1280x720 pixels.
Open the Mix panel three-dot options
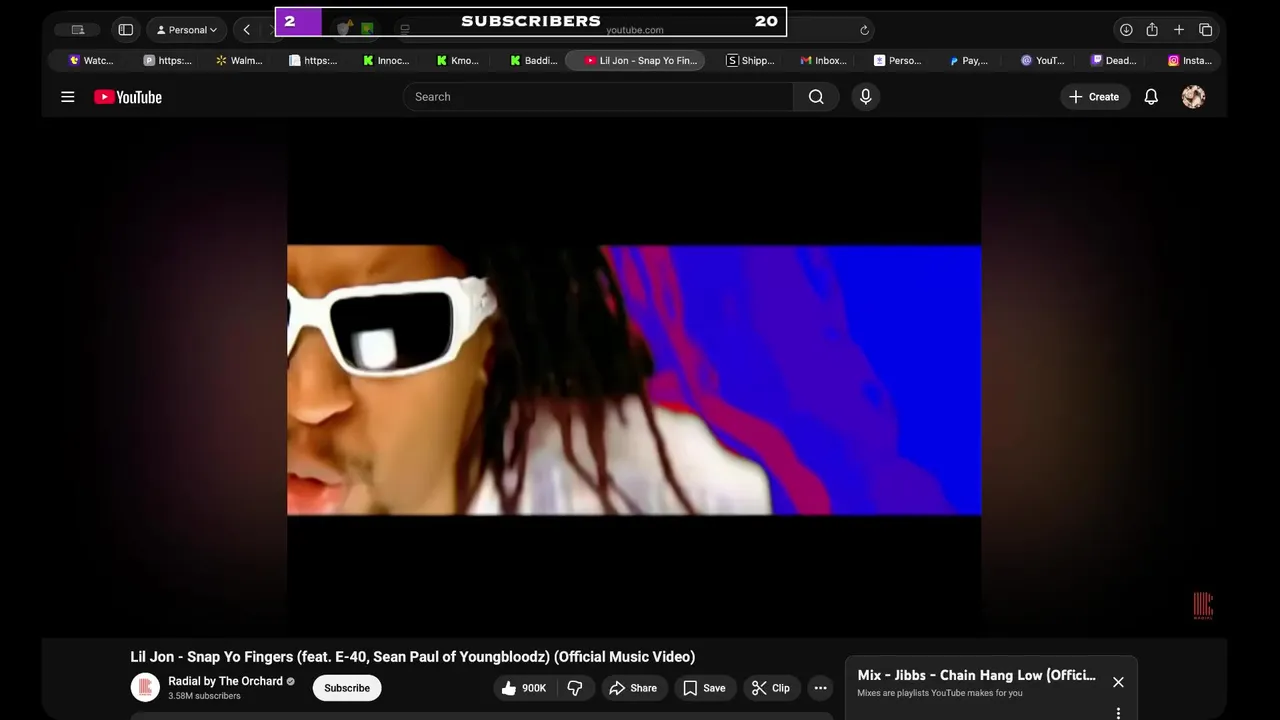click(x=1118, y=713)
